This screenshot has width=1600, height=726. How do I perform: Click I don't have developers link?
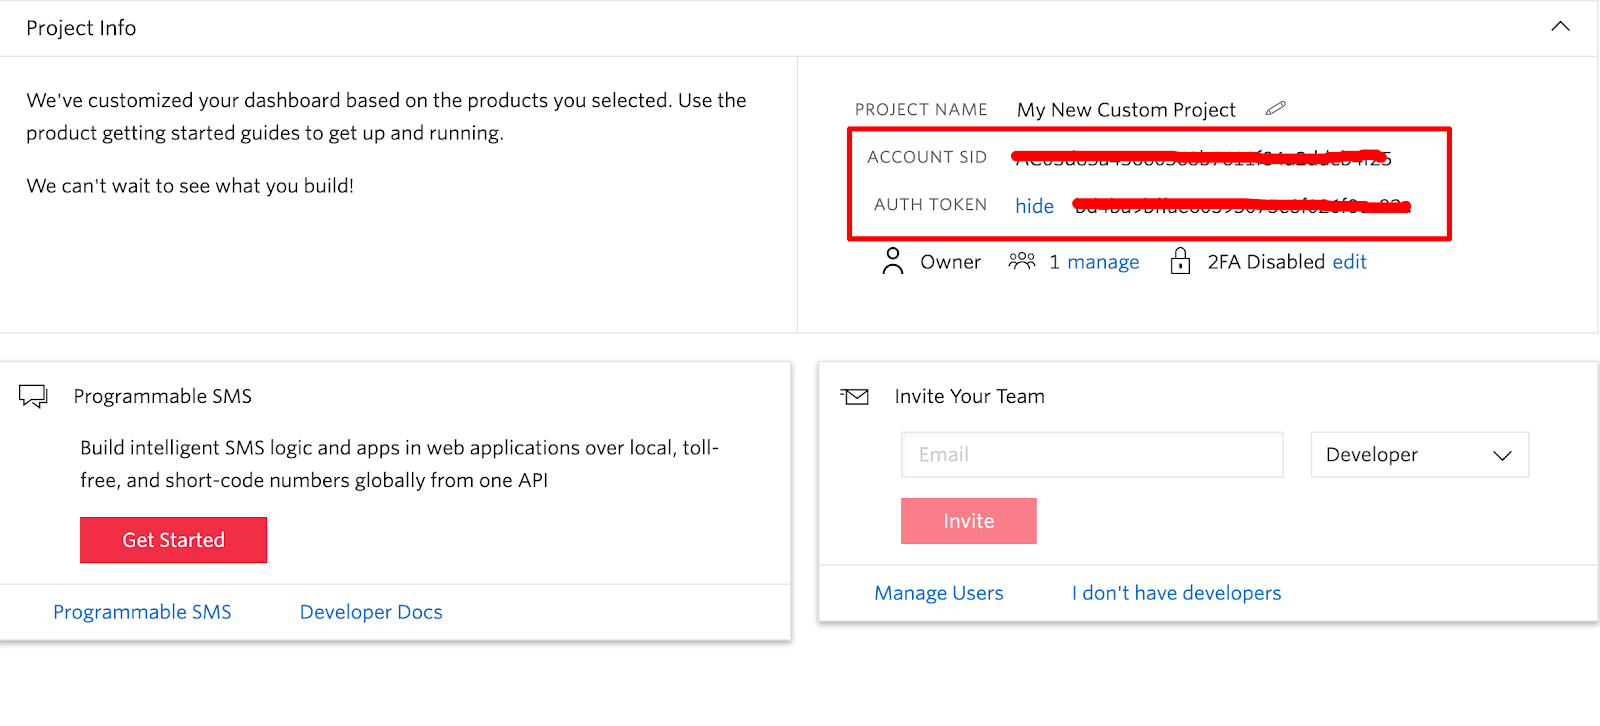point(1176,593)
